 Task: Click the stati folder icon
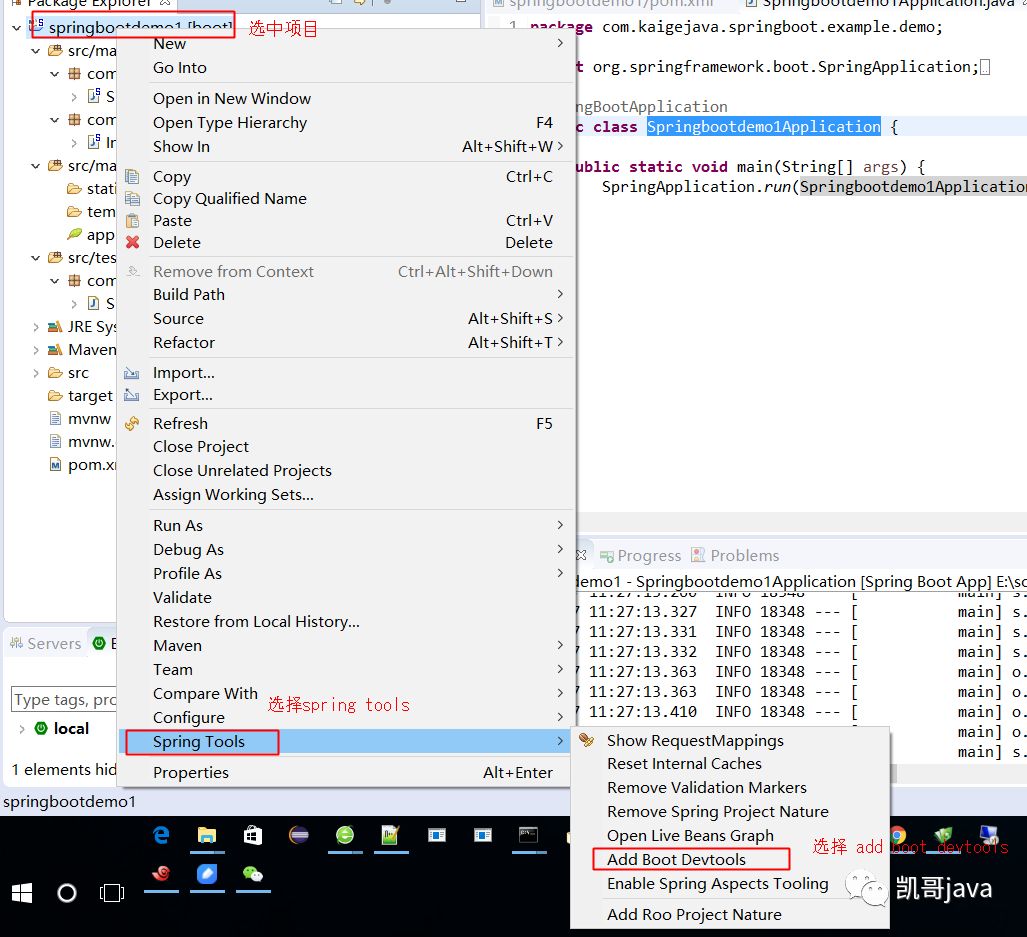pyautogui.click(x=74, y=189)
